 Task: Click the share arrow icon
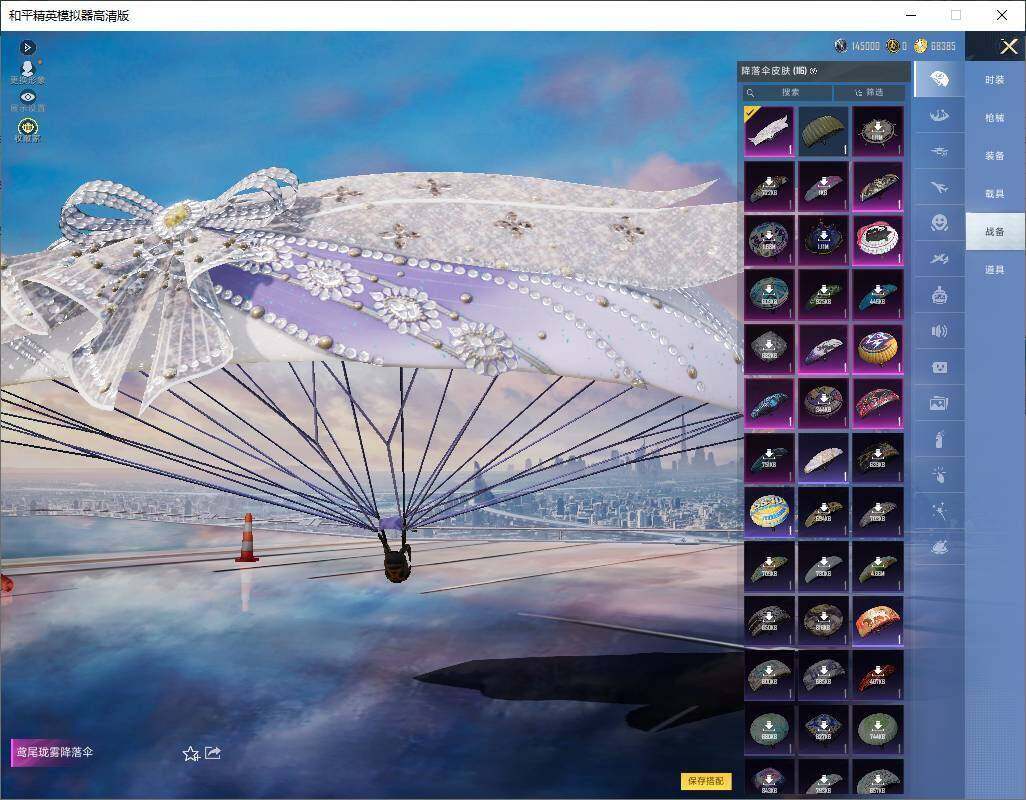[213, 753]
